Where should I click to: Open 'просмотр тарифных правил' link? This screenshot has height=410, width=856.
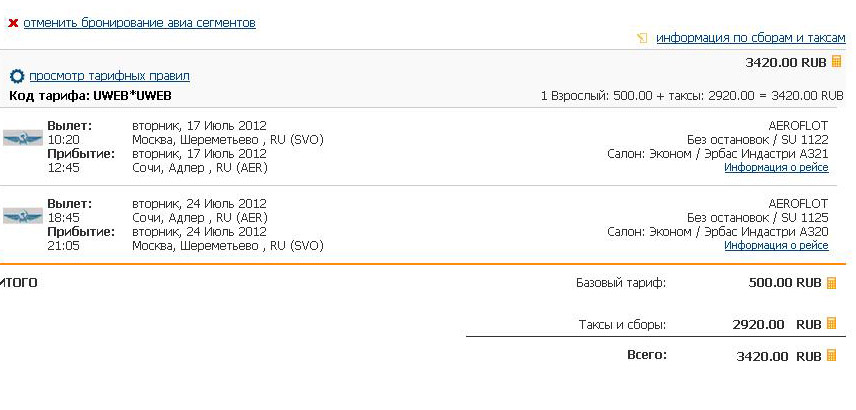pyautogui.click(x=110, y=76)
